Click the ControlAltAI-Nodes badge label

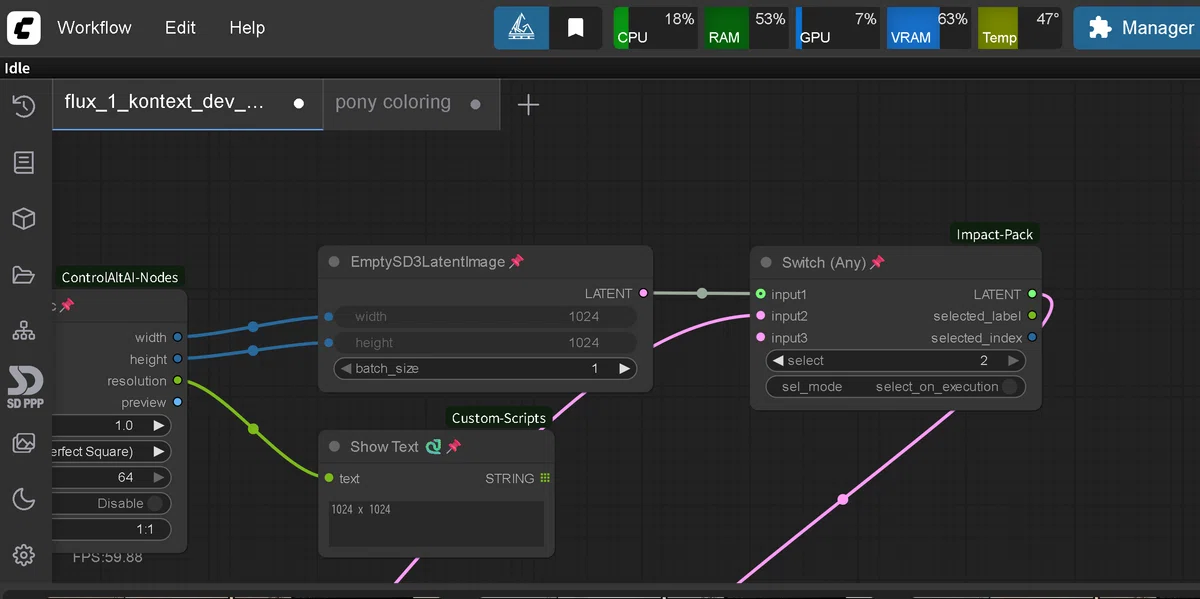point(120,277)
